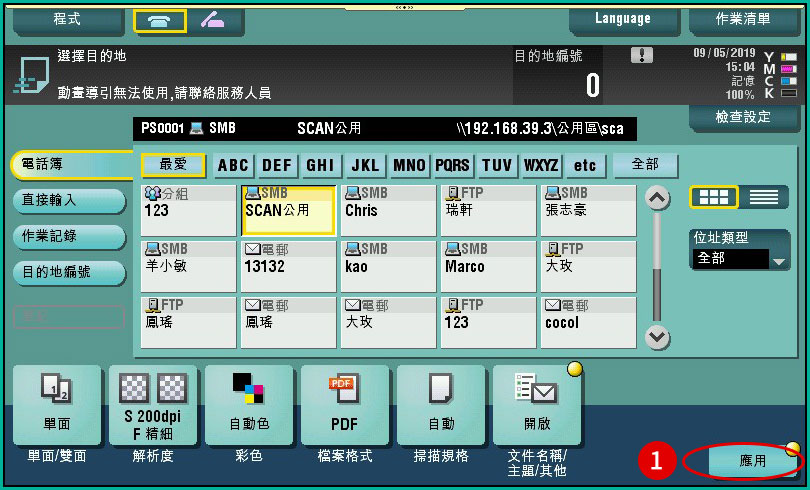Open the 自動色 color mode setting
Image resolution: width=810 pixels, height=490 pixels.
249,405
